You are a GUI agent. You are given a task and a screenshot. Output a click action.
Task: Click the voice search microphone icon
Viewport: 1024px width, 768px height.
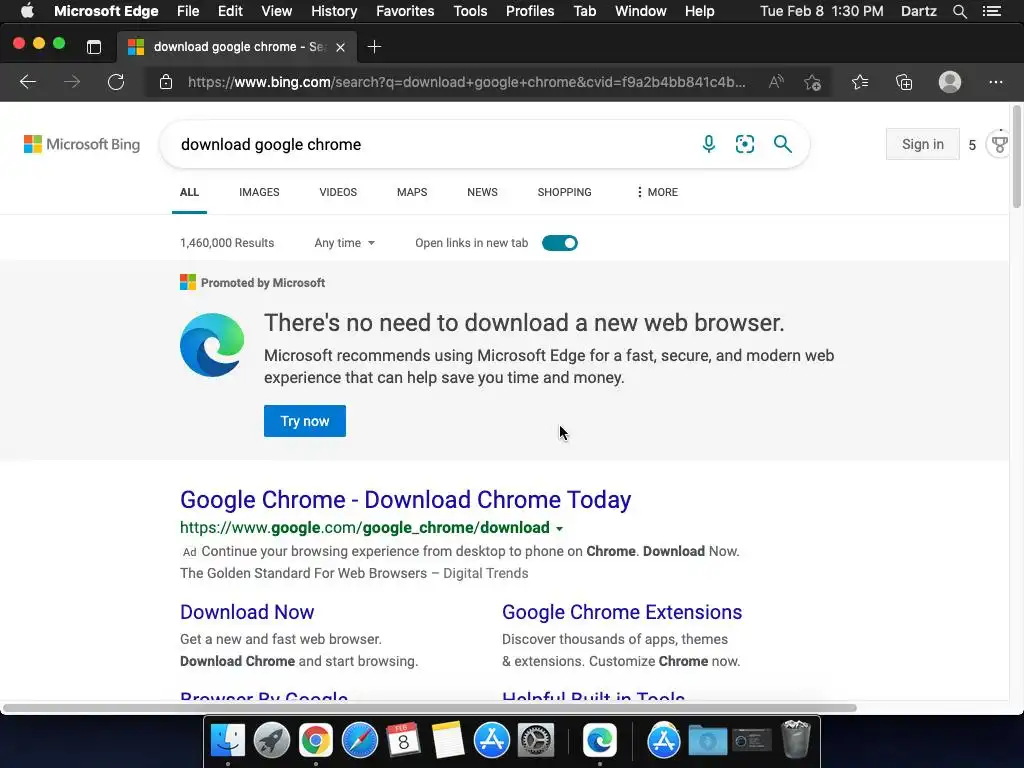pyautogui.click(x=709, y=144)
